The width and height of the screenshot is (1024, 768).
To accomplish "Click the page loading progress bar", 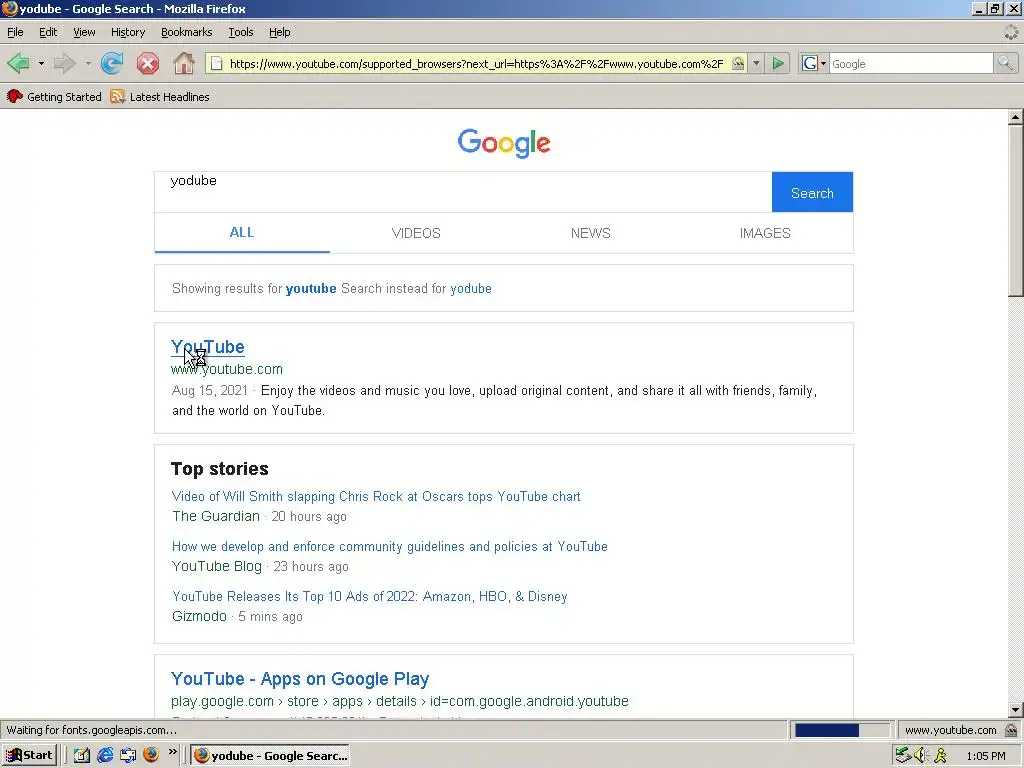I will pyautogui.click(x=841, y=730).
